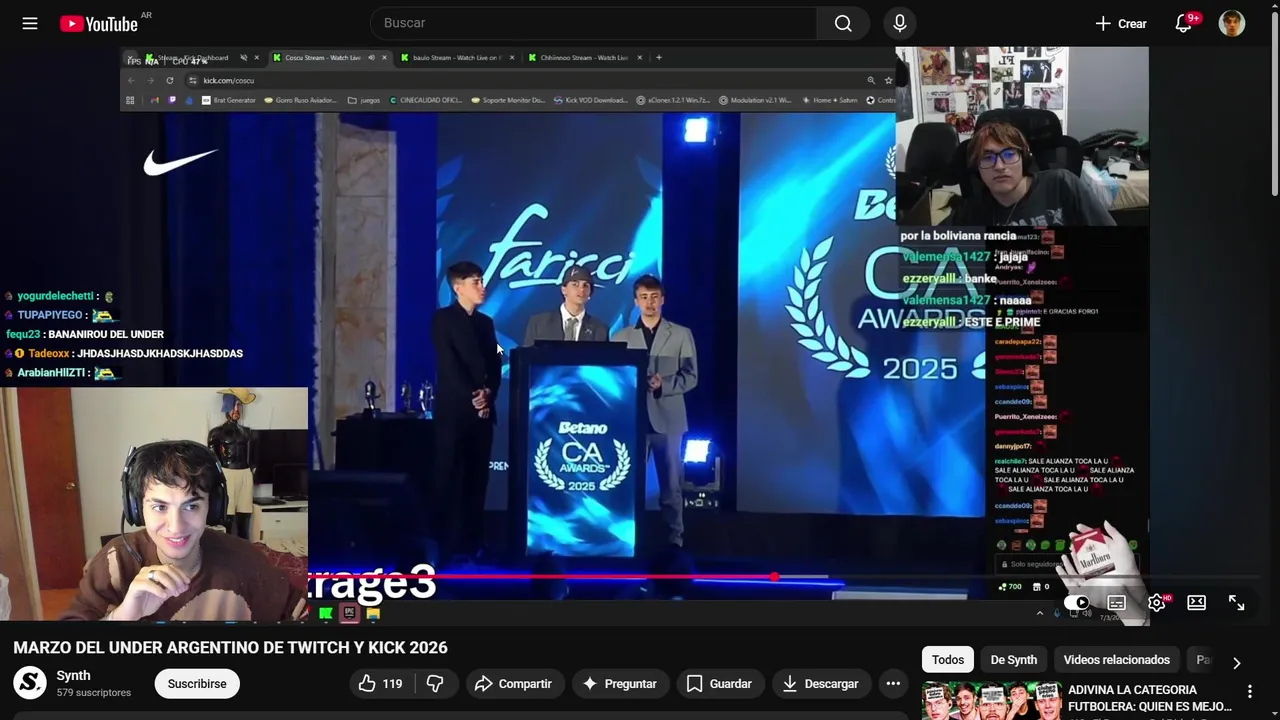Select the De Synth filter chip
The image size is (1280, 720).
click(1014, 660)
